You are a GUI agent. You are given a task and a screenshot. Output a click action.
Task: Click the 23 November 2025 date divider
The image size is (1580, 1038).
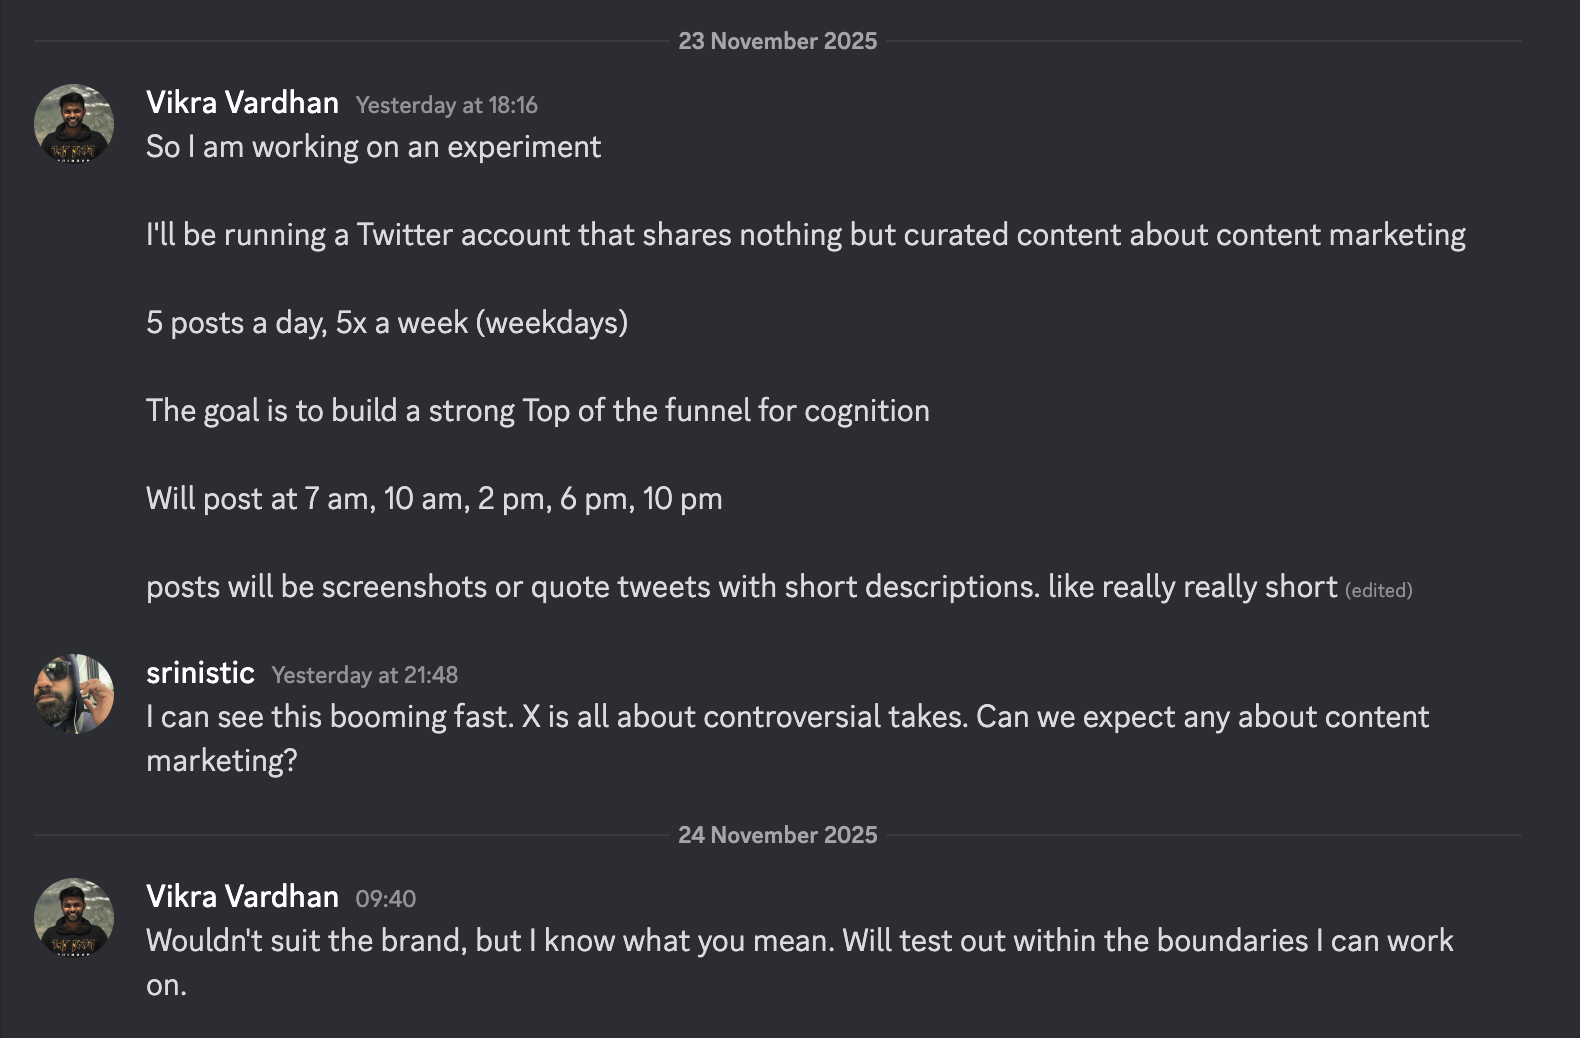pos(777,41)
